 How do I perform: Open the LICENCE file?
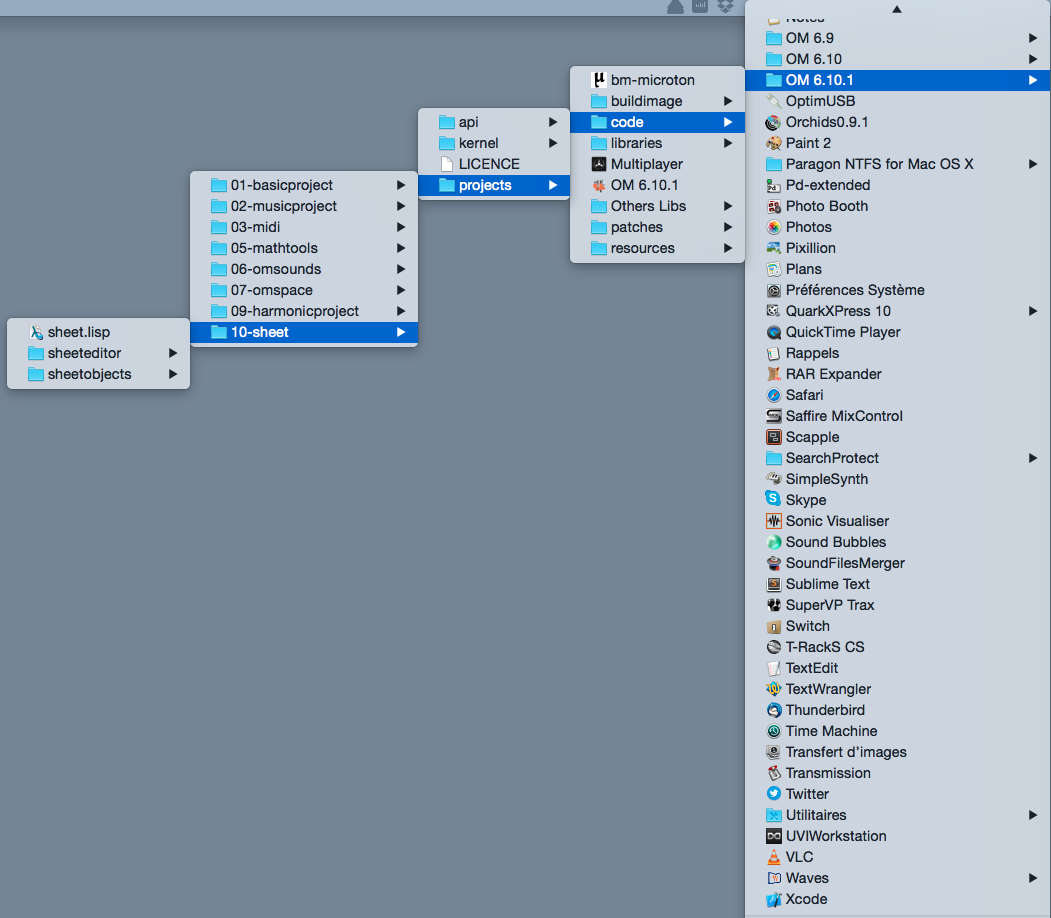[x=493, y=164]
